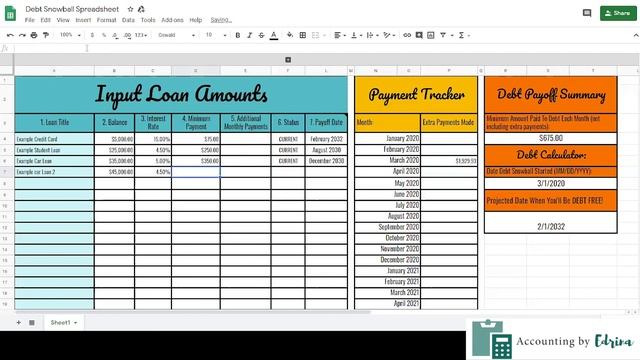Select the $675.00 summary cell
The width and height of the screenshot is (640, 360).
point(551,138)
